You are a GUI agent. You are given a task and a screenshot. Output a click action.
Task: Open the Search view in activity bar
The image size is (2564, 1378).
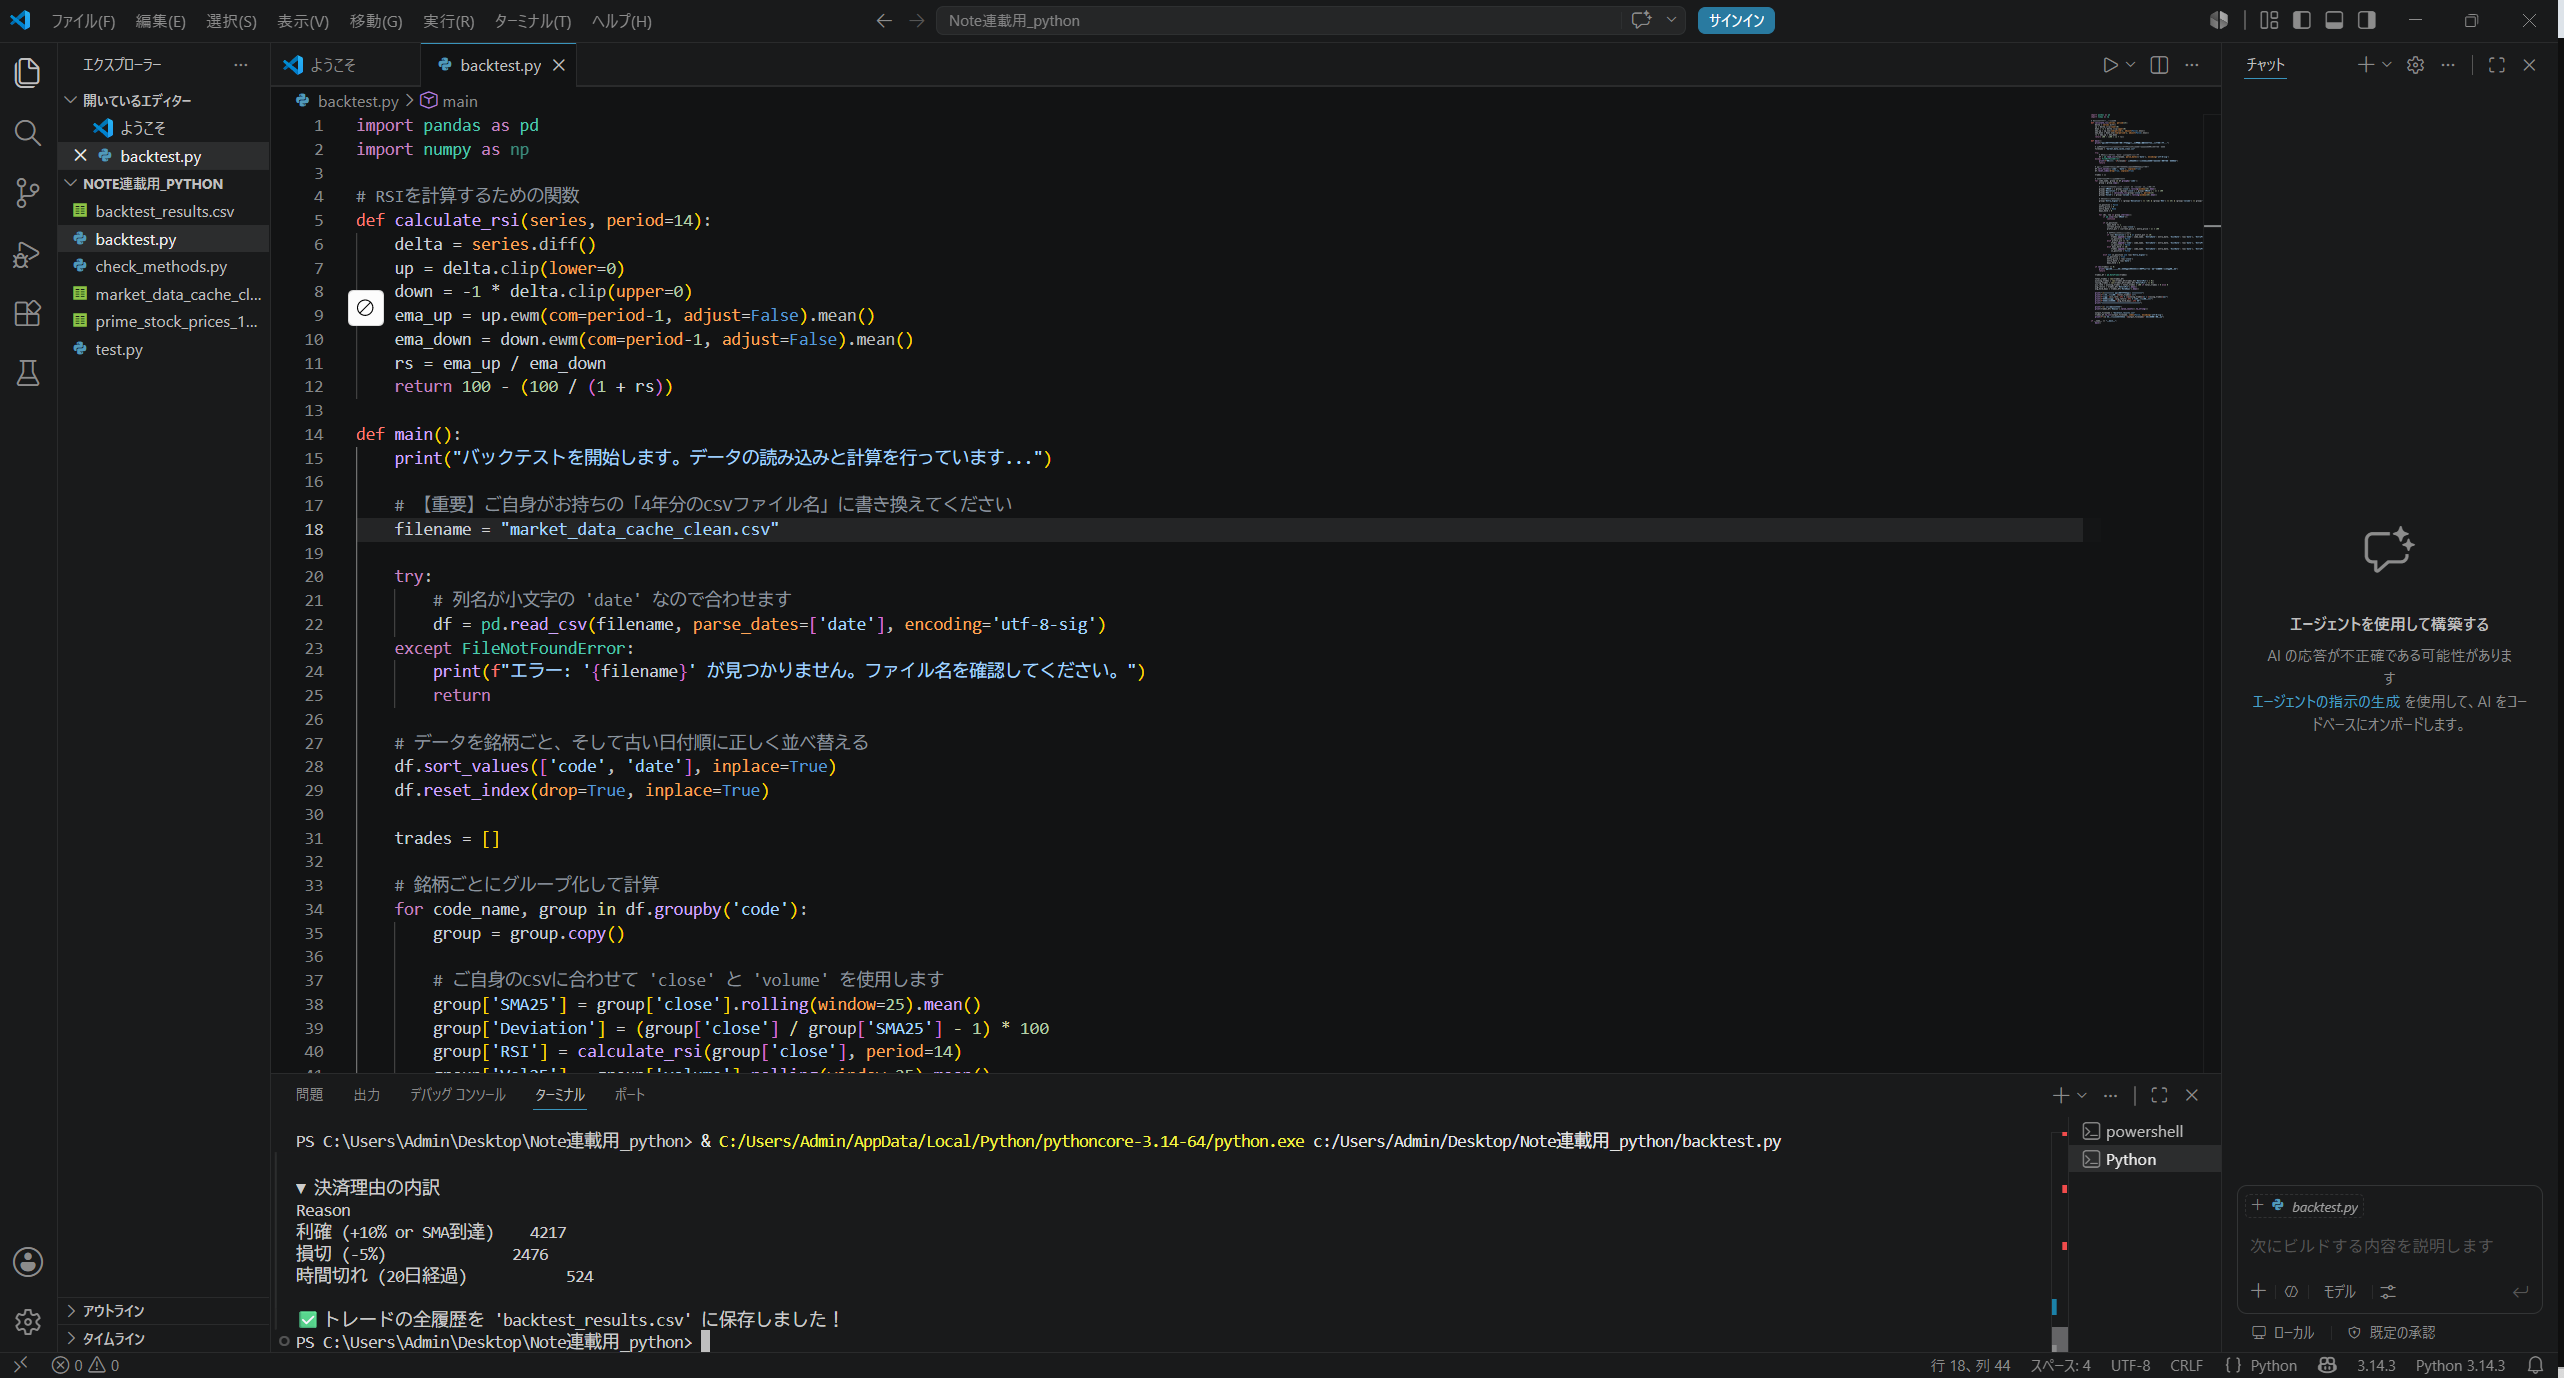click(28, 132)
